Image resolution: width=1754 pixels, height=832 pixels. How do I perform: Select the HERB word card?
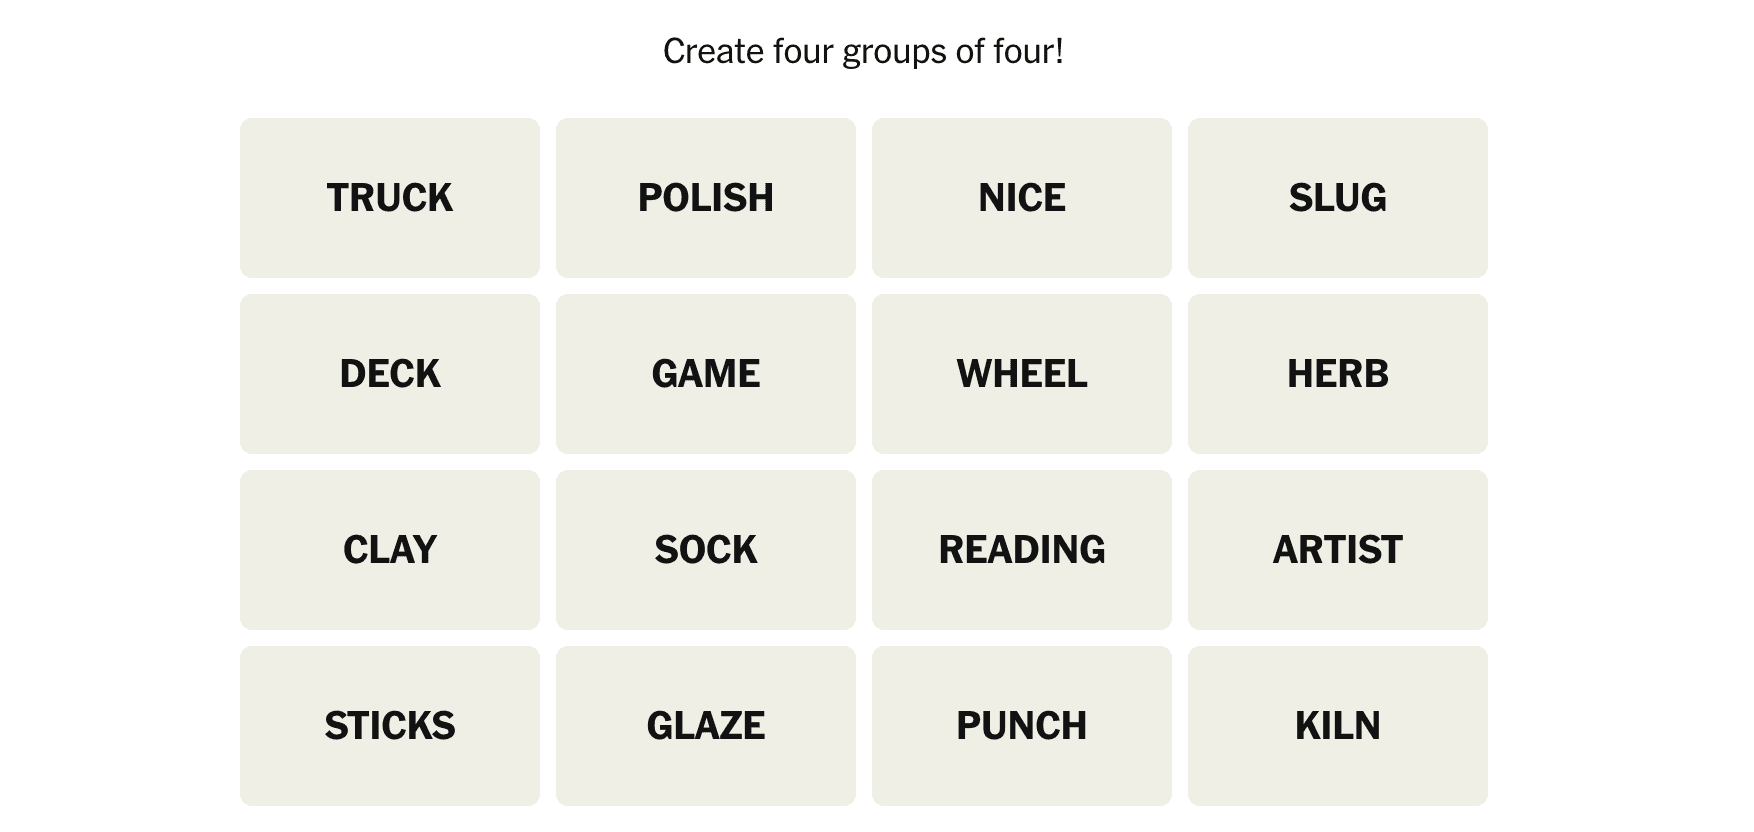point(1338,374)
